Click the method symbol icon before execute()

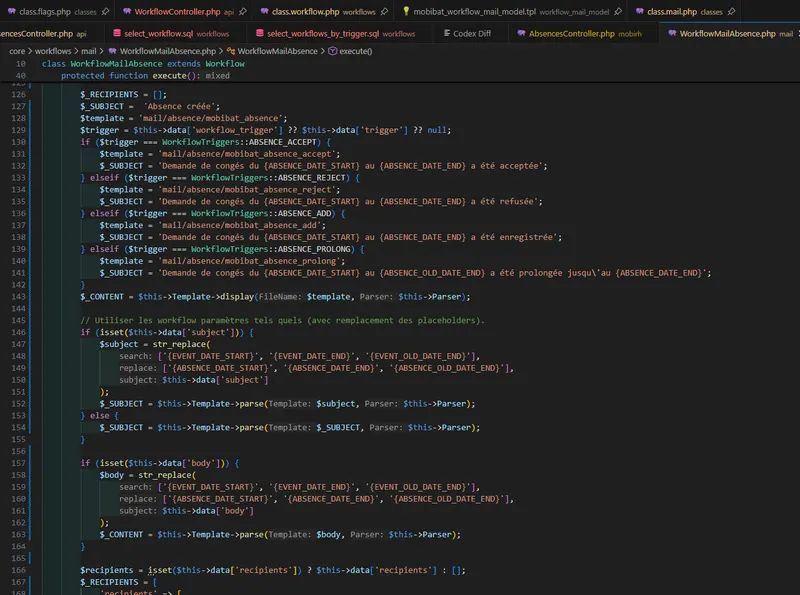332,51
